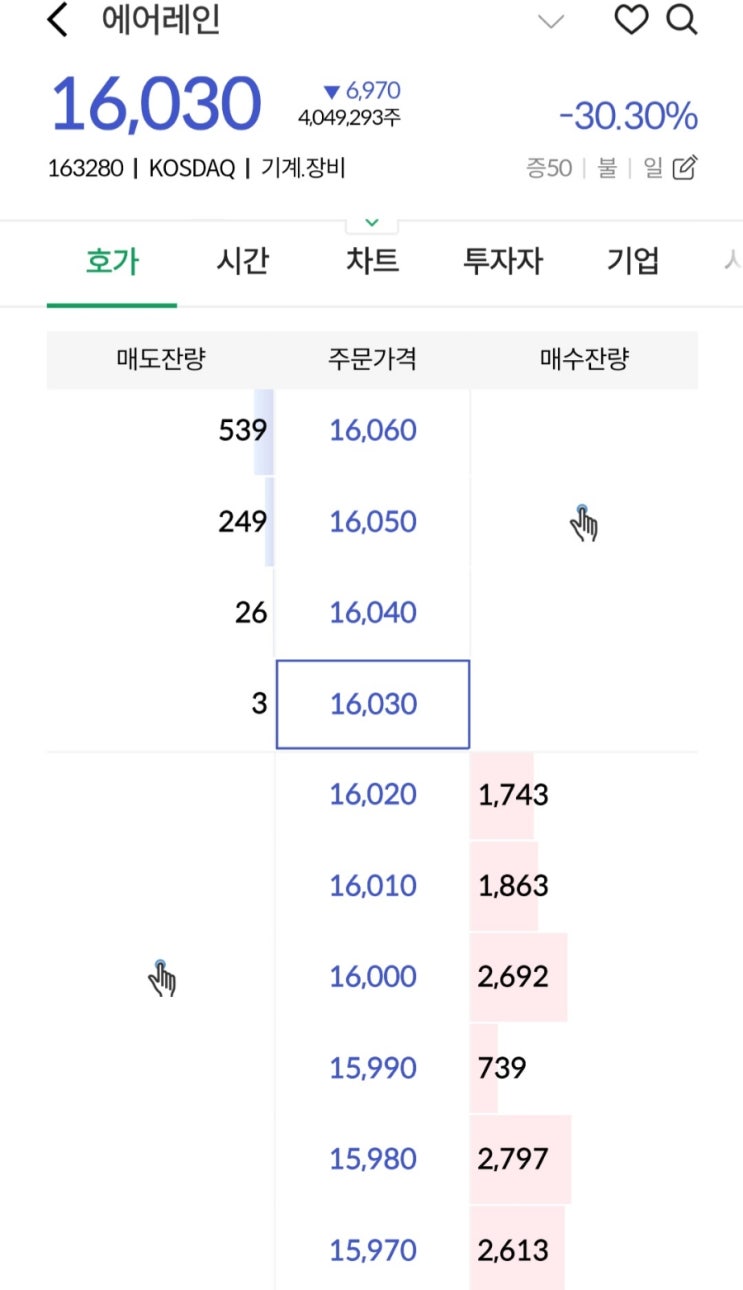Select the 호가 tab
This screenshot has height=1290, width=743.
[x=112, y=262]
